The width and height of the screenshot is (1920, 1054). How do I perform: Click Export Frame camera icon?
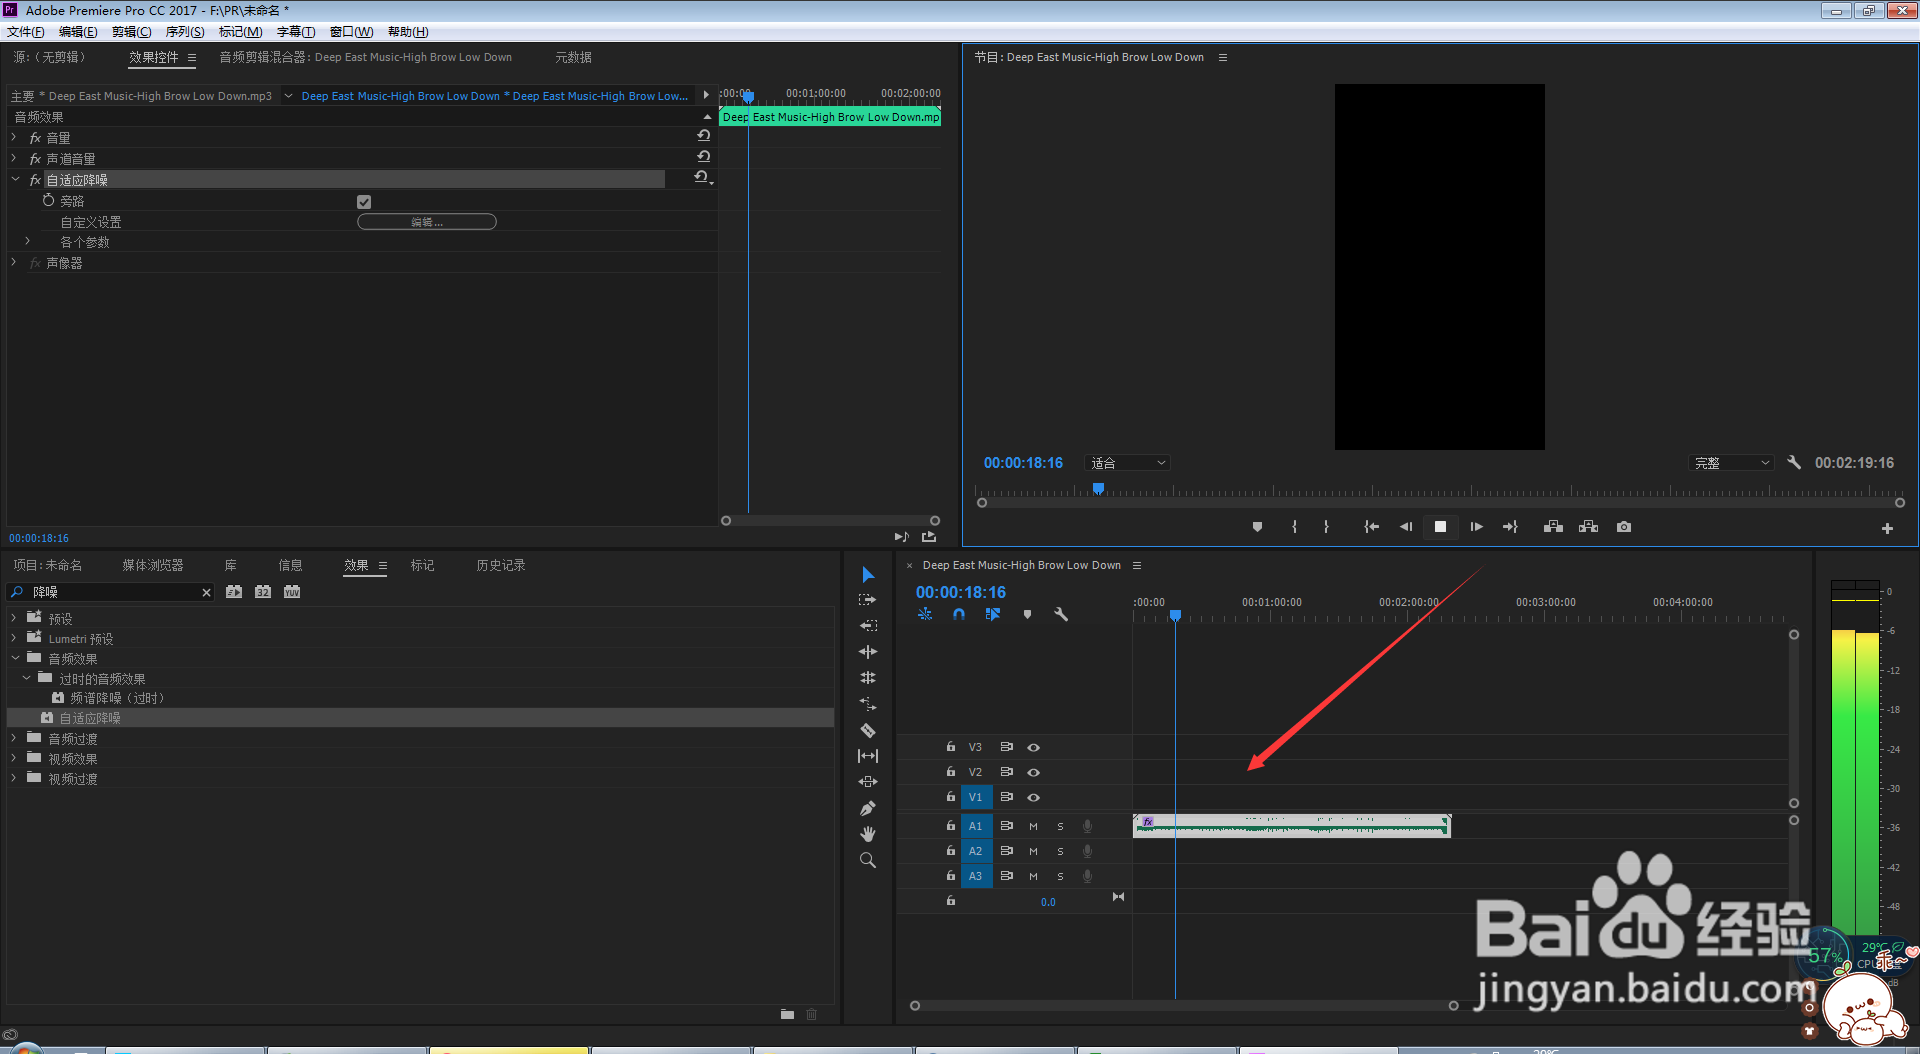(x=1624, y=527)
